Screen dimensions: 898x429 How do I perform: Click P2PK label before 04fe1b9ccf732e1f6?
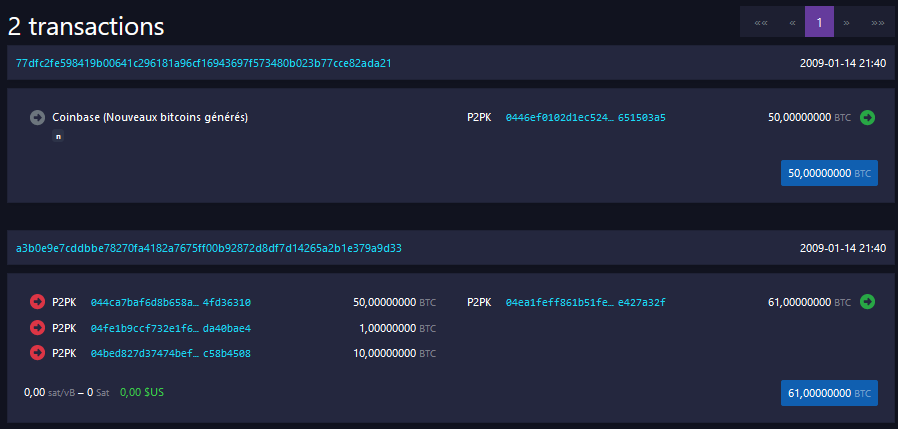click(x=64, y=328)
